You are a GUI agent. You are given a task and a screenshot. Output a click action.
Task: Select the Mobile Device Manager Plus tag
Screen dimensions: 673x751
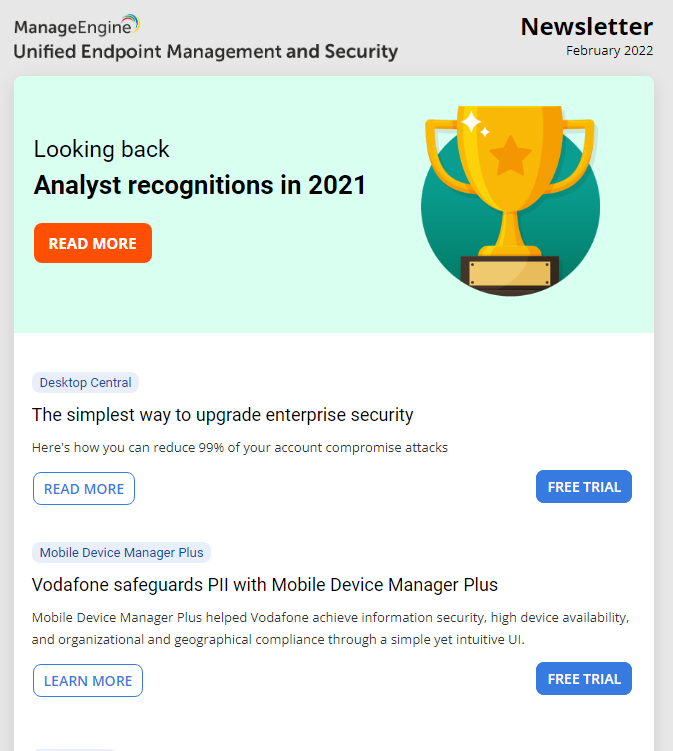pyautogui.click(x=121, y=552)
